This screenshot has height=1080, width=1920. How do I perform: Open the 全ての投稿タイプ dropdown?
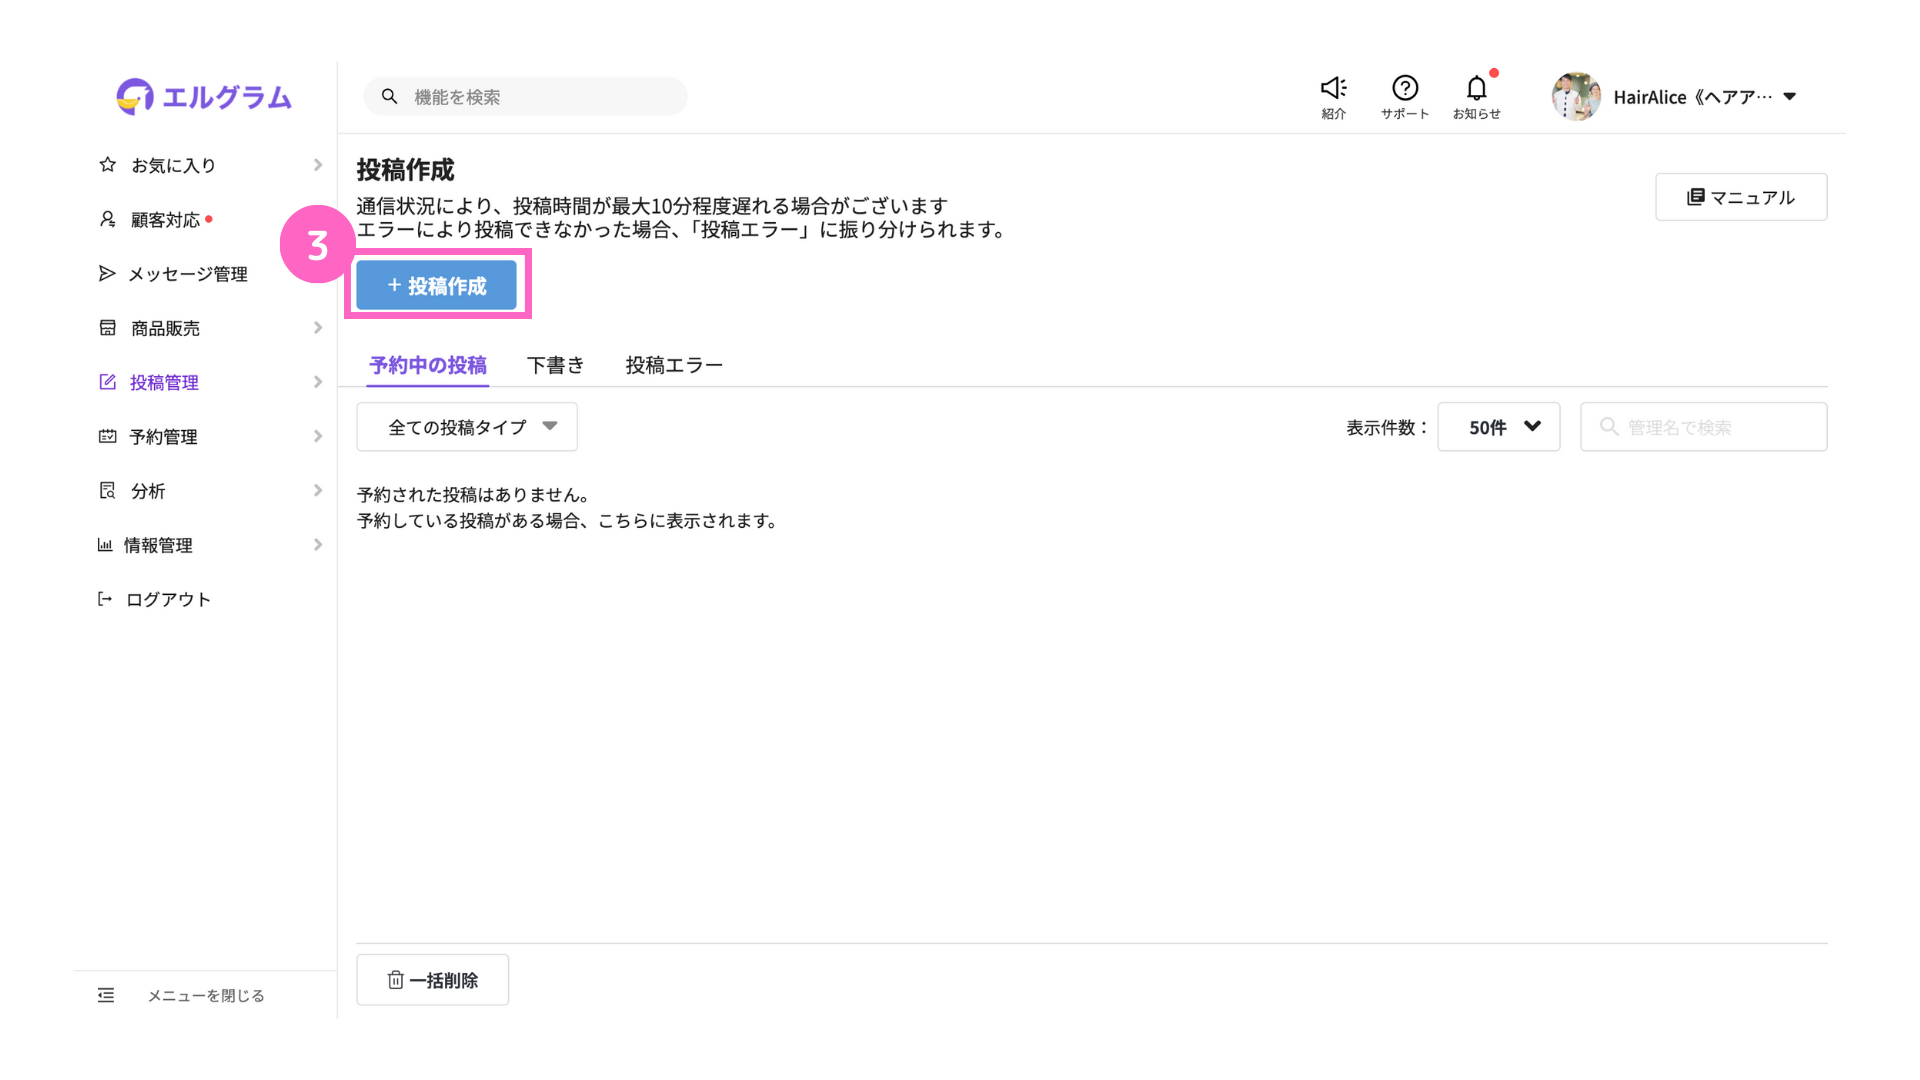coord(467,427)
